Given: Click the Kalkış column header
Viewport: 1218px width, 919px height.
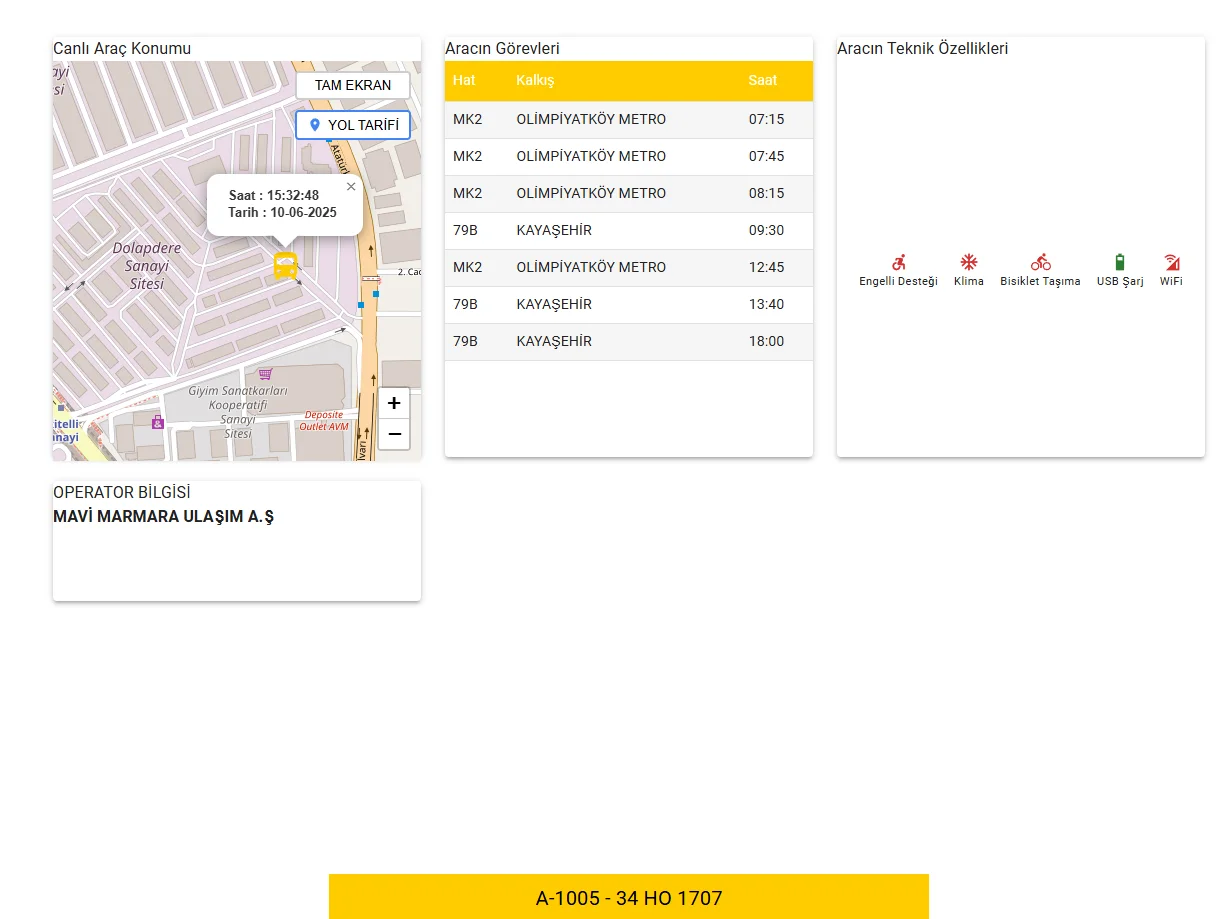Looking at the screenshot, I should pyautogui.click(x=535, y=80).
